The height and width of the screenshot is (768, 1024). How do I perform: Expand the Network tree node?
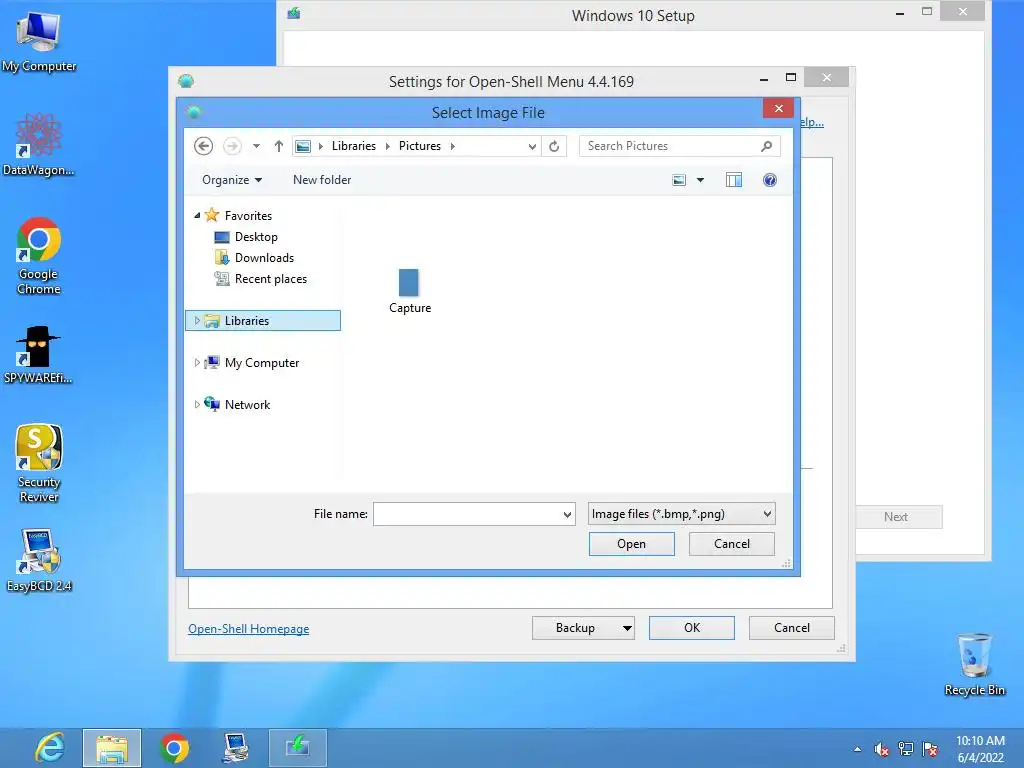tap(197, 404)
